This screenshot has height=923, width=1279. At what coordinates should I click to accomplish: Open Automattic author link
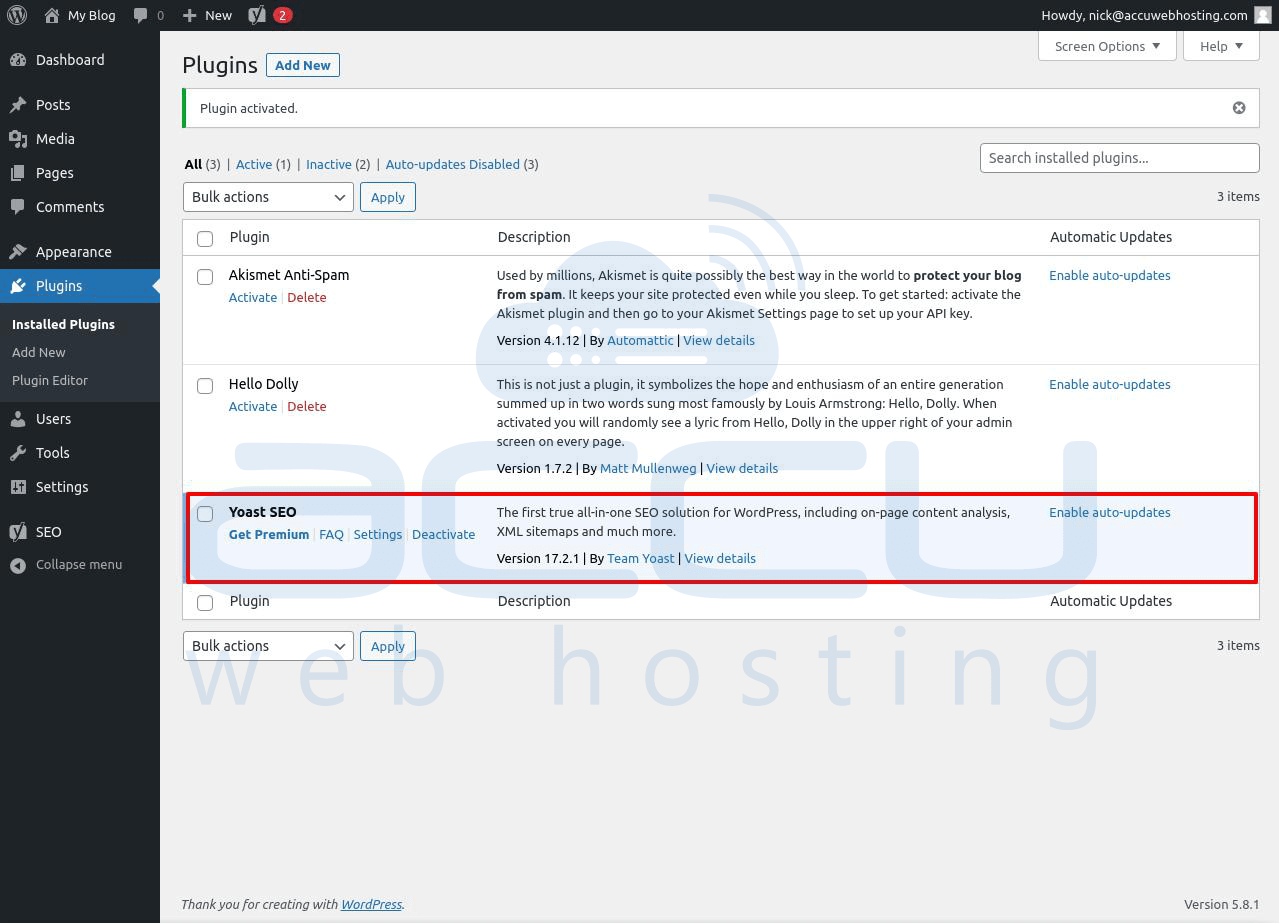click(x=640, y=340)
